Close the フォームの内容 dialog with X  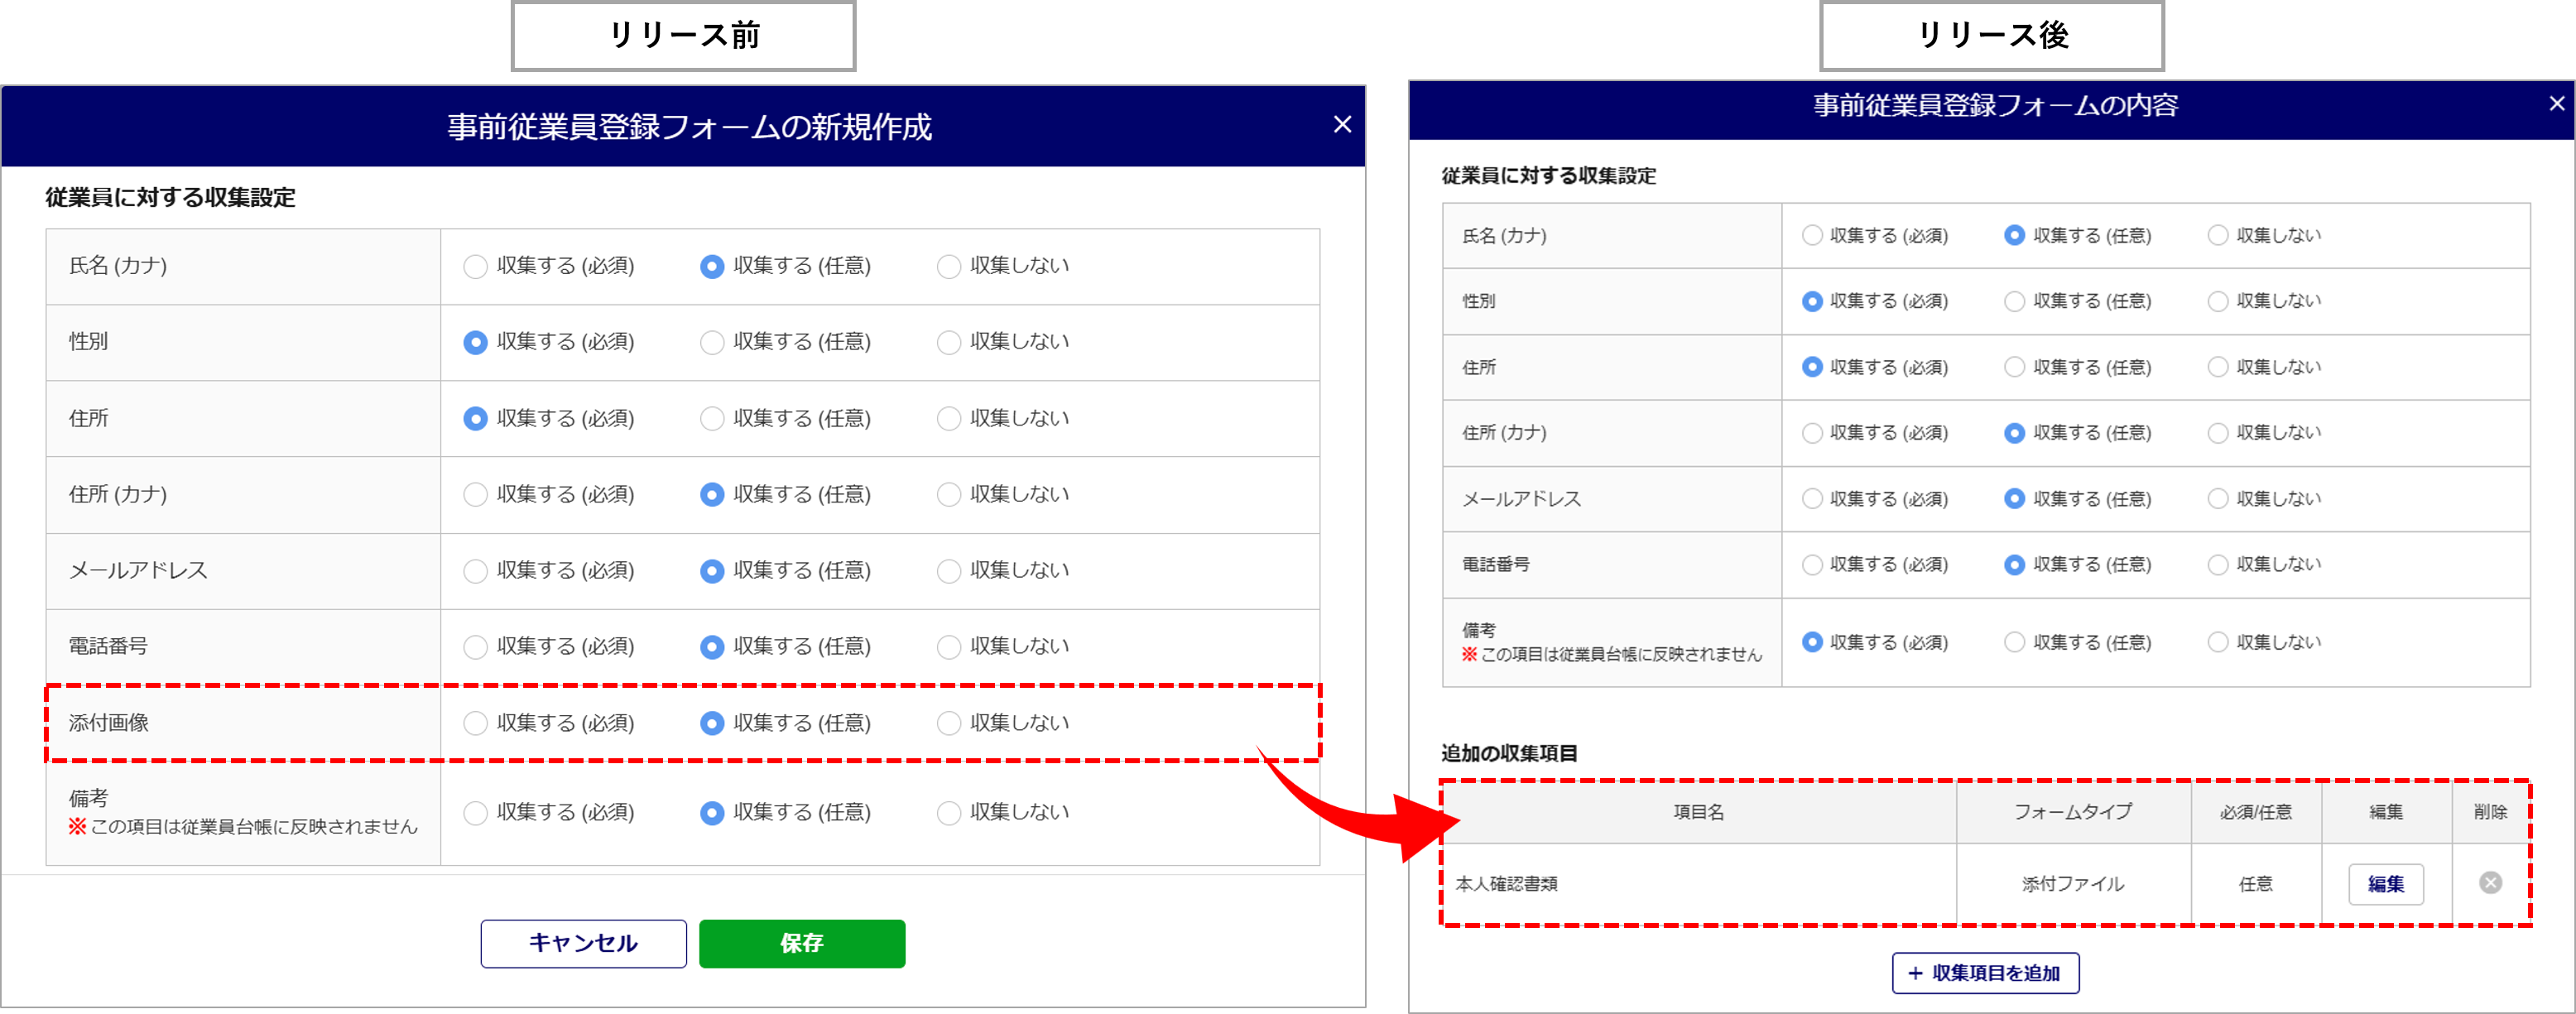2556,103
